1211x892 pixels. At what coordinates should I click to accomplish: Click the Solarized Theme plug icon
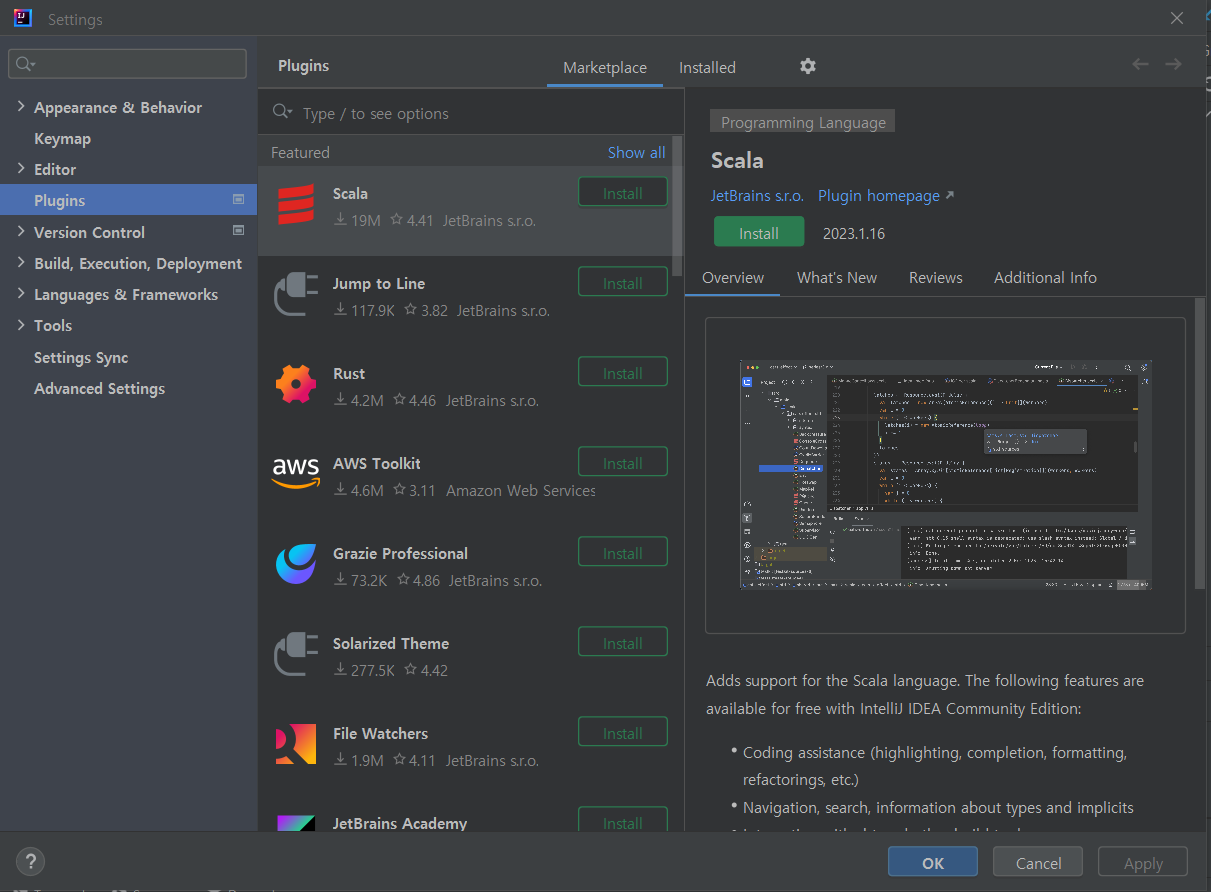295,655
